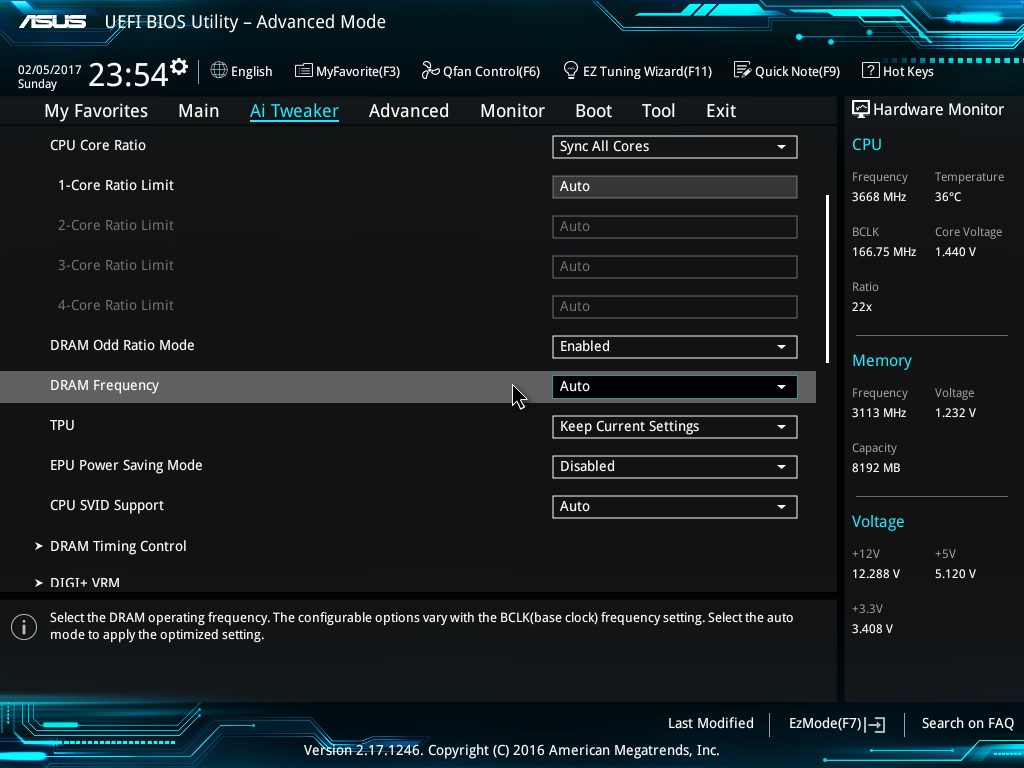The height and width of the screenshot is (768, 1024).
Task: Click the +5V value 5.120 V
Action: (x=955, y=573)
